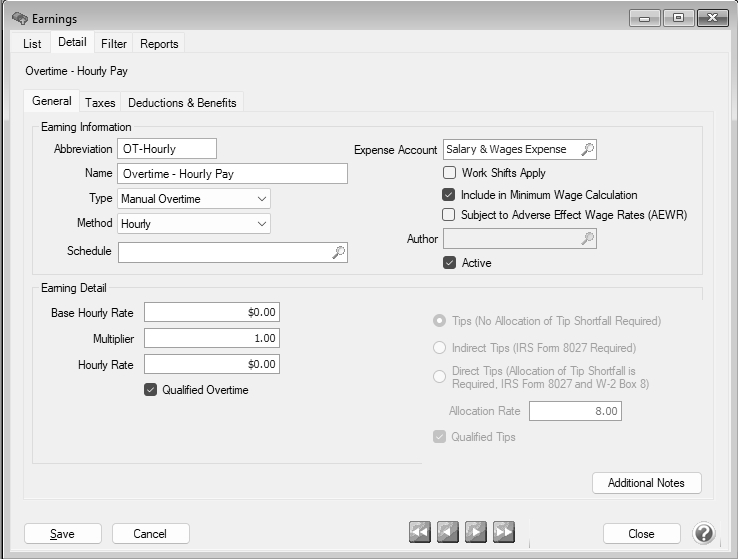Click the Expense Account lookup magnifier icon
Viewport: 738px width, 559px height.
(x=587, y=150)
